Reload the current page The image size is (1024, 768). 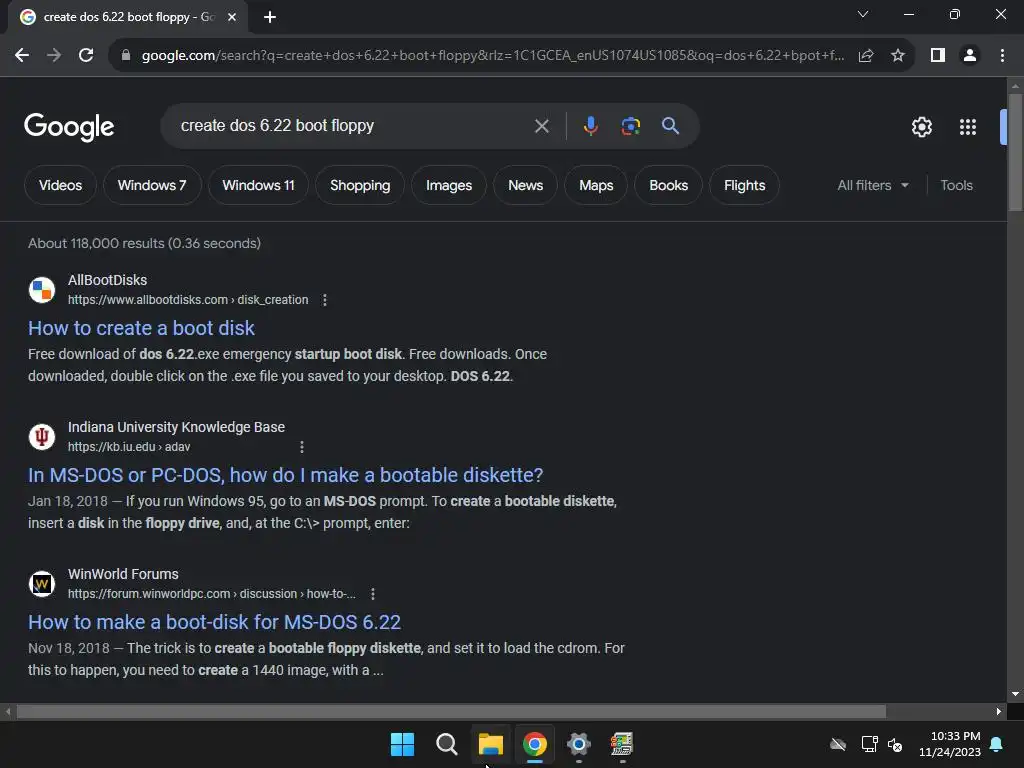pos(86,56)
